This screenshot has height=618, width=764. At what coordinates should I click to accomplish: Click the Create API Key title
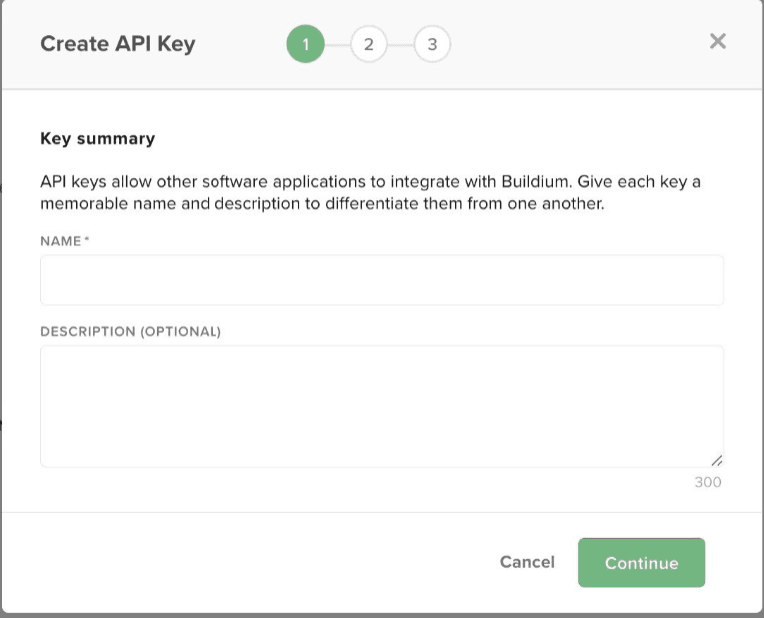(117, 44)
